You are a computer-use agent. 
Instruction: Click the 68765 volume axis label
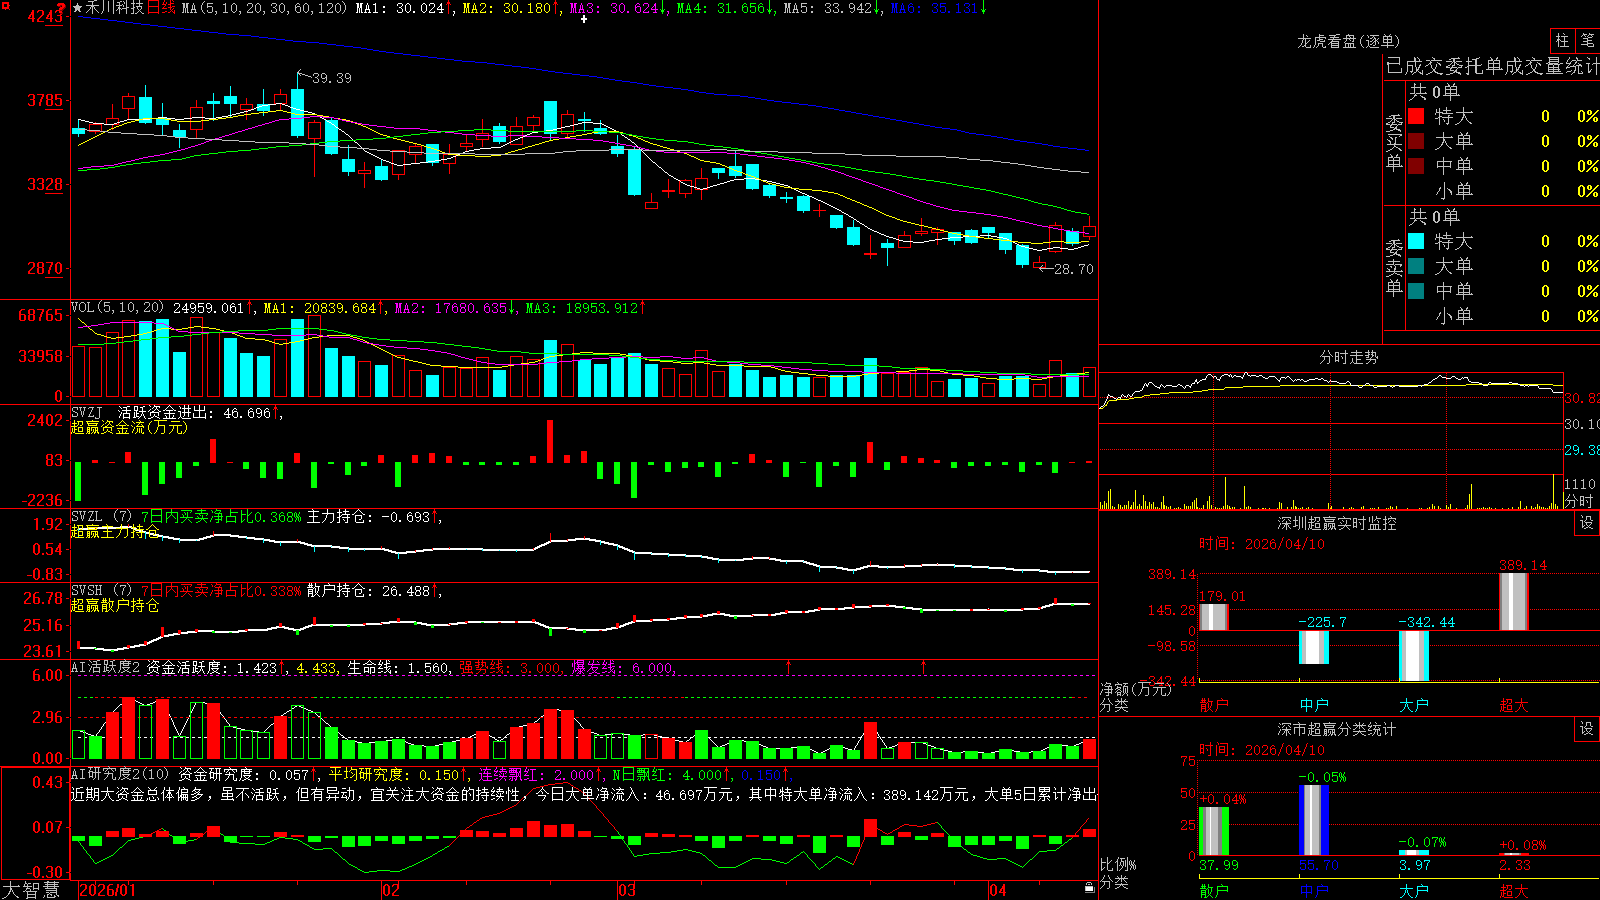41,315
